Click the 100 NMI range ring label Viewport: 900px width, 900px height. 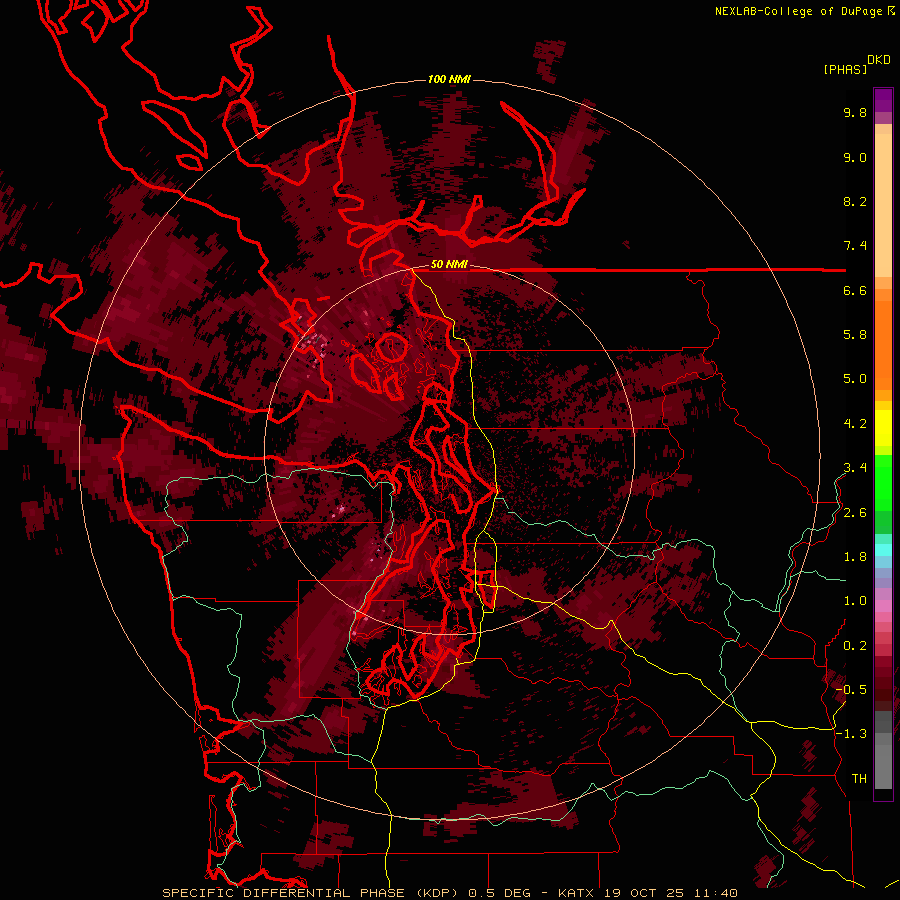(x=449, y=79)
